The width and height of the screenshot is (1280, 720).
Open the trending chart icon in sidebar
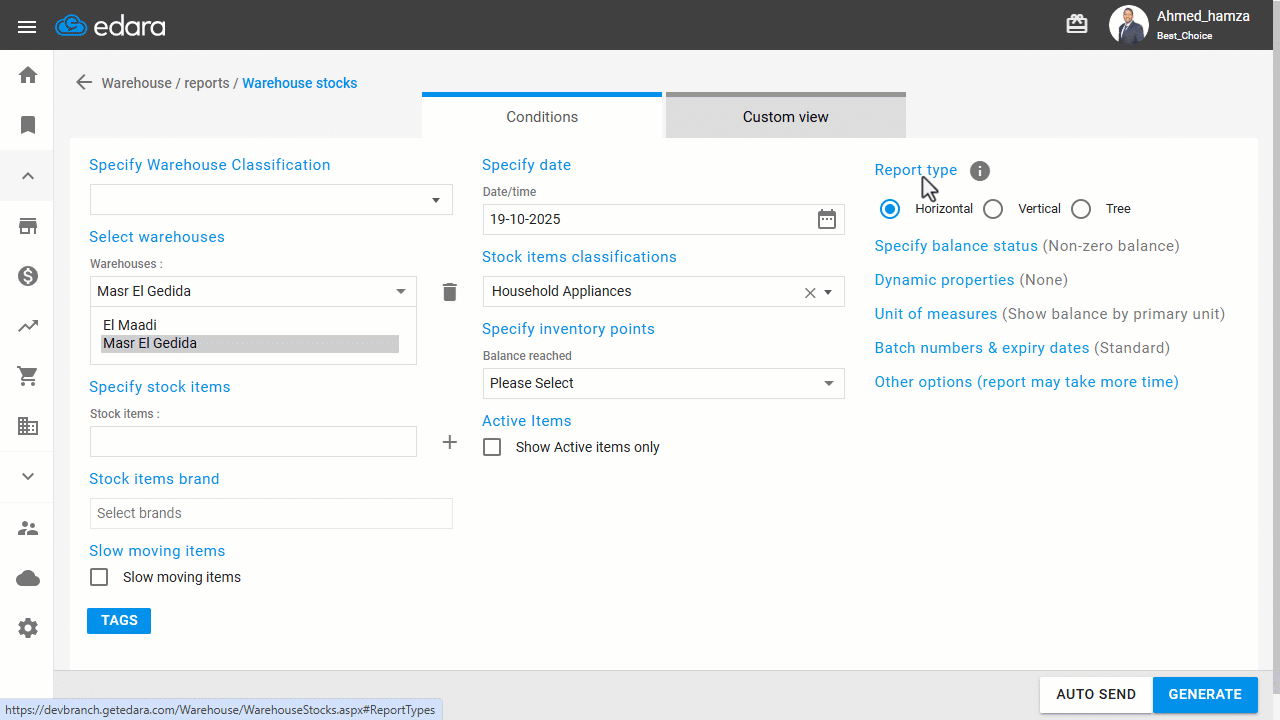[28, 326]
